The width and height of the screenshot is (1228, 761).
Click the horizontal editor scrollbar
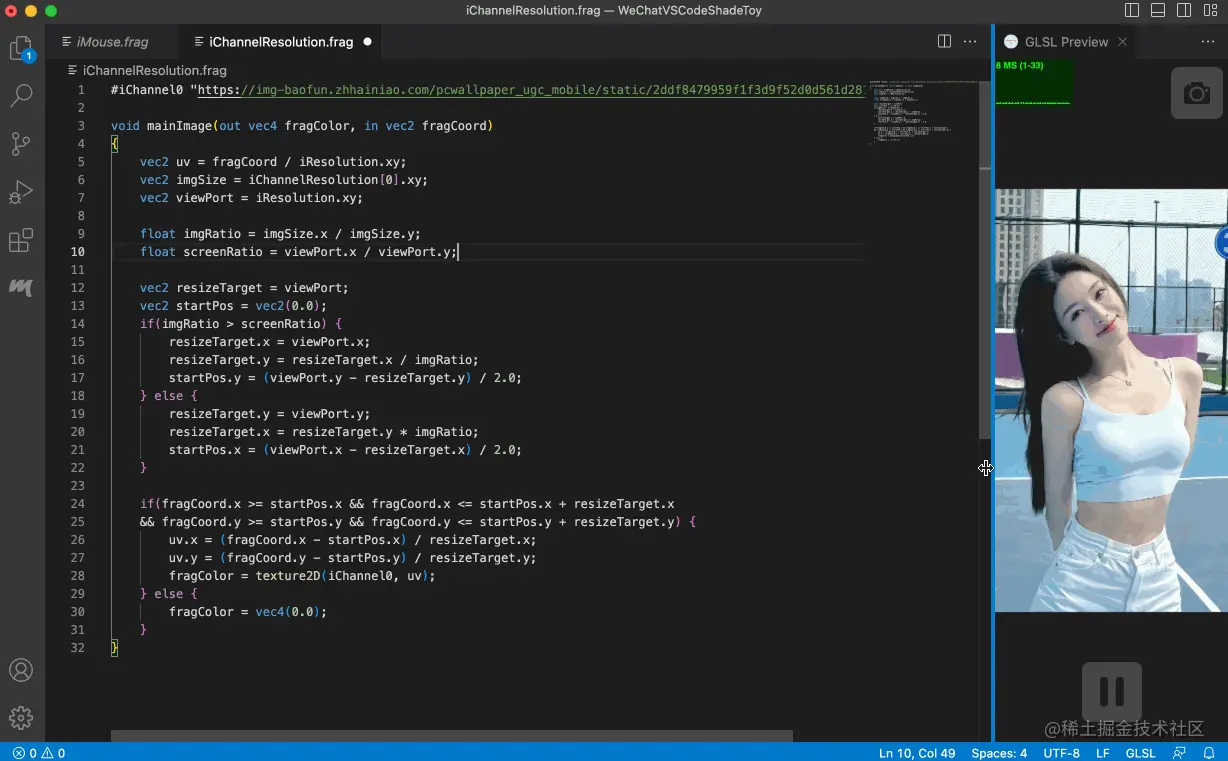coord(451,735)
